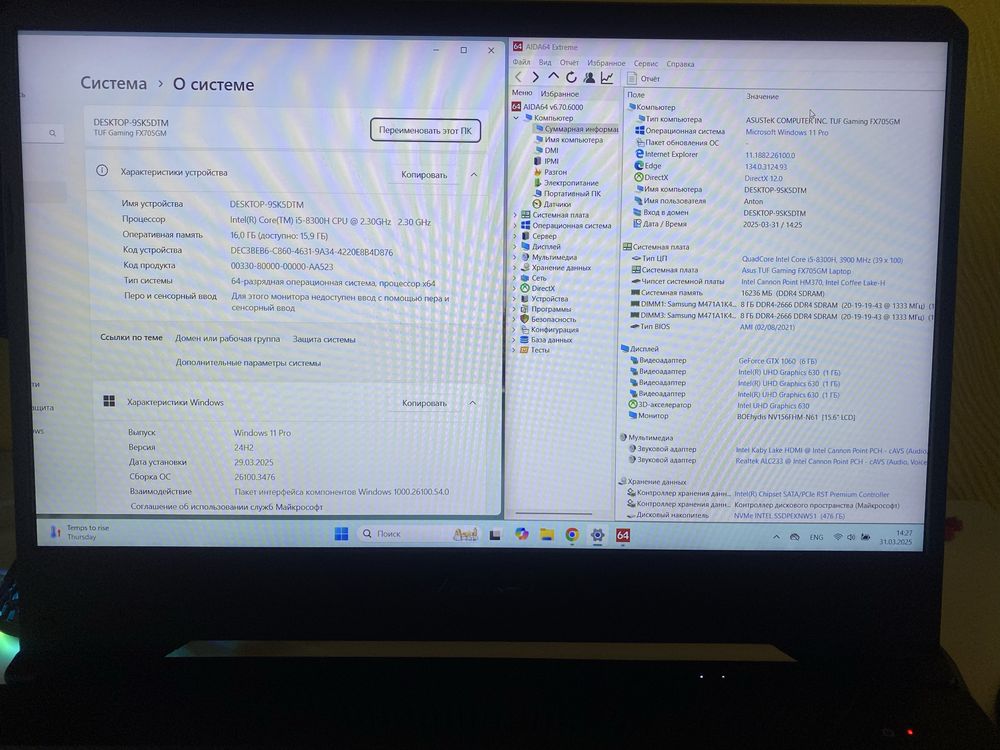Click the Безопасность shield icon in tree

pos(525,319)
